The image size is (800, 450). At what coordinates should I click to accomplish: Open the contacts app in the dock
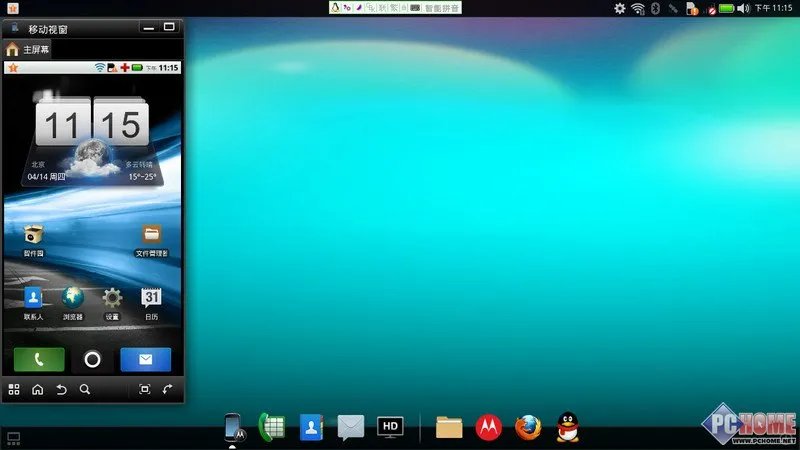click(x=312, y=427)
